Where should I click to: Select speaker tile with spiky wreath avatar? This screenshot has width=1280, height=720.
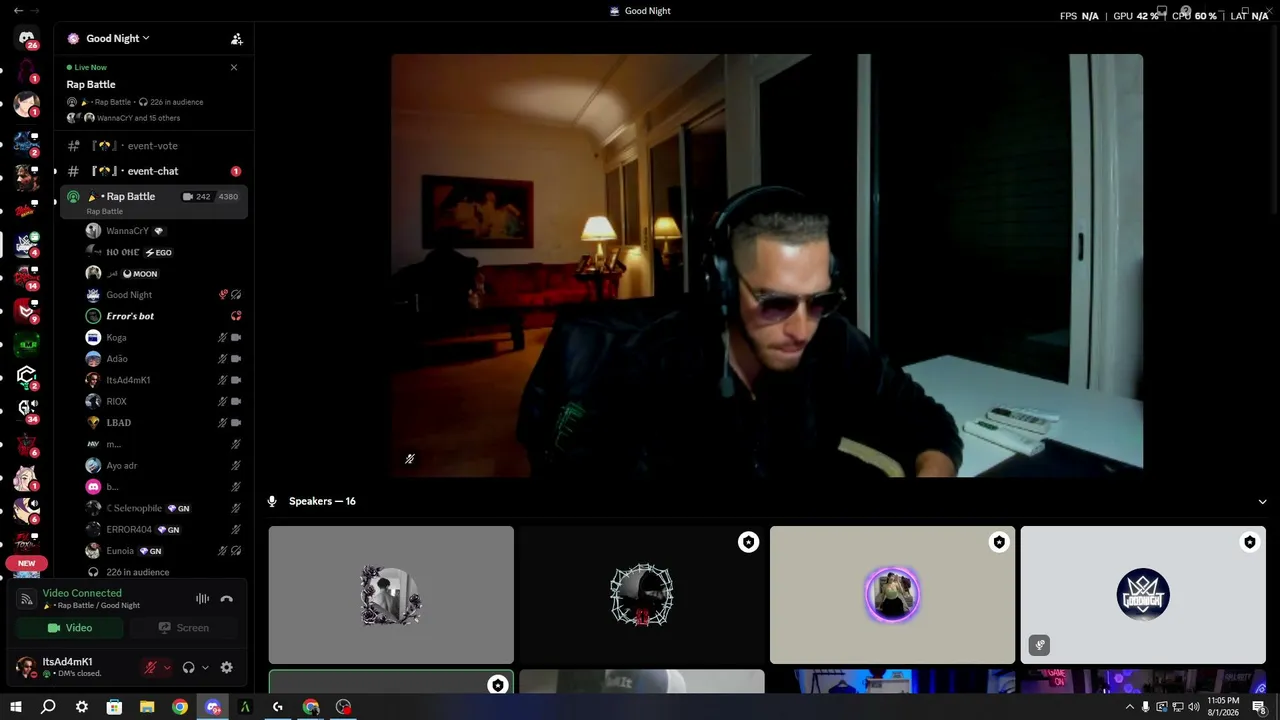pyautogui.click(x=642, y=595)
